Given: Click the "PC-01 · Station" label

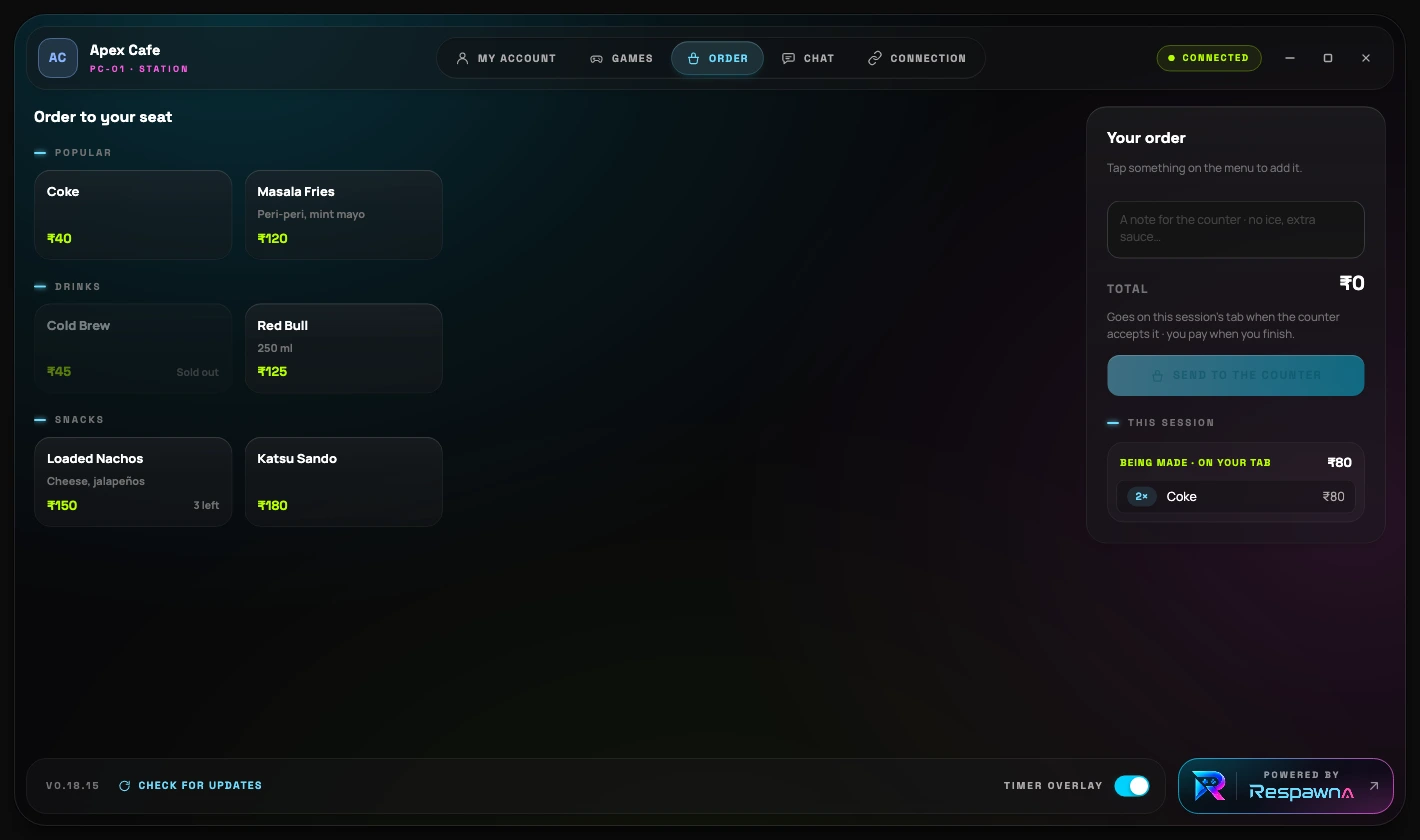Looking at the screenshot, I should 139,69.
